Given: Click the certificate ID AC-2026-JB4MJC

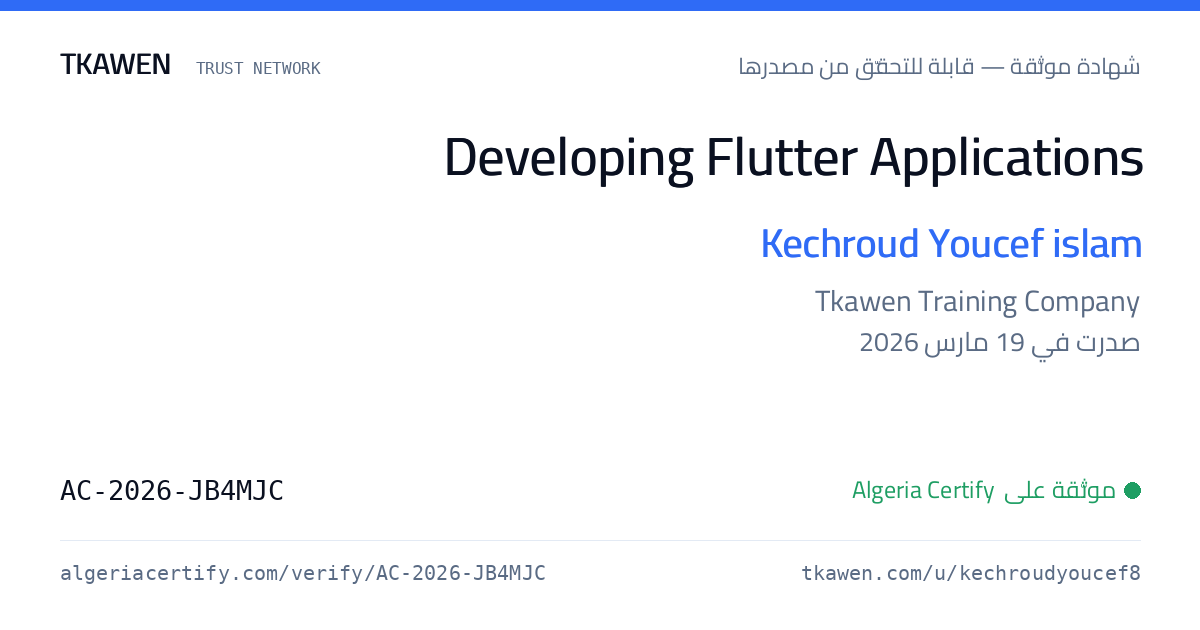Looking at the screenshot, I should [x=172, y=490].
